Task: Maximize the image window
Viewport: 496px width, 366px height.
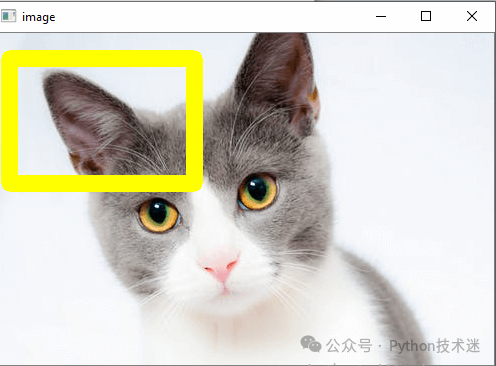Action: [x=426, y=16]
